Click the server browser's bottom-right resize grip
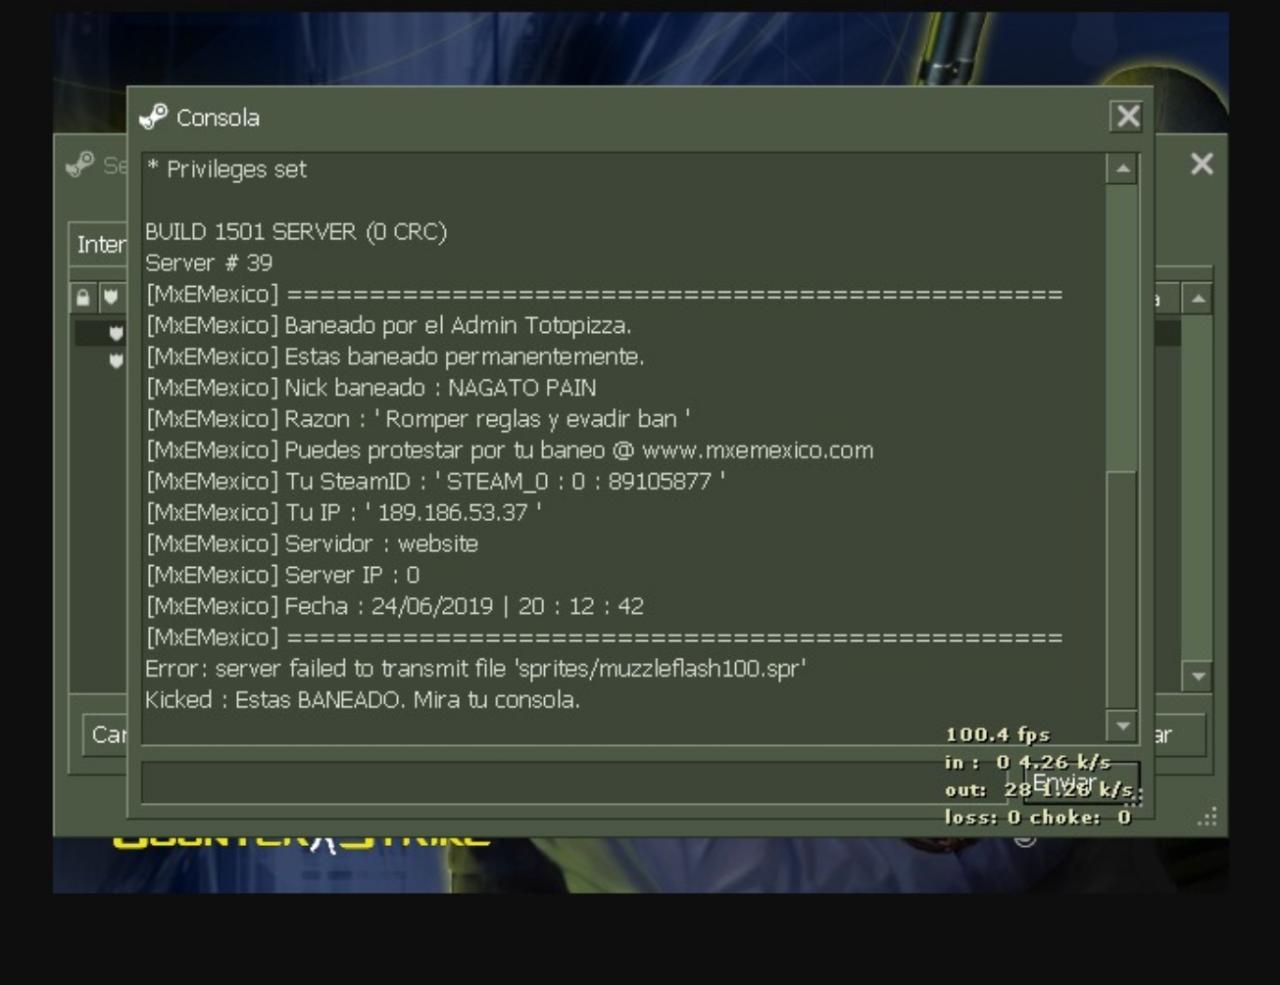Viewport: 1280px width, 985px height. click(x=1208, y=817)
